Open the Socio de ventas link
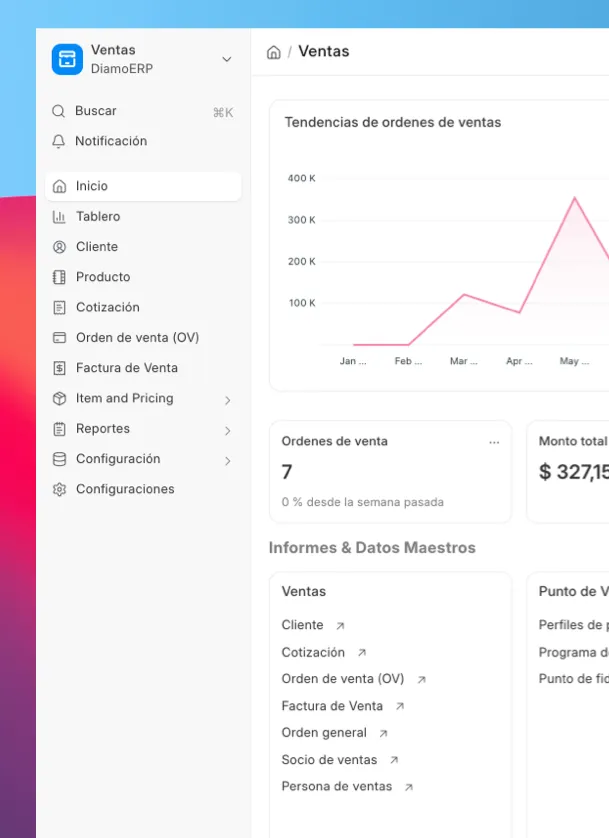 point(330,759)
